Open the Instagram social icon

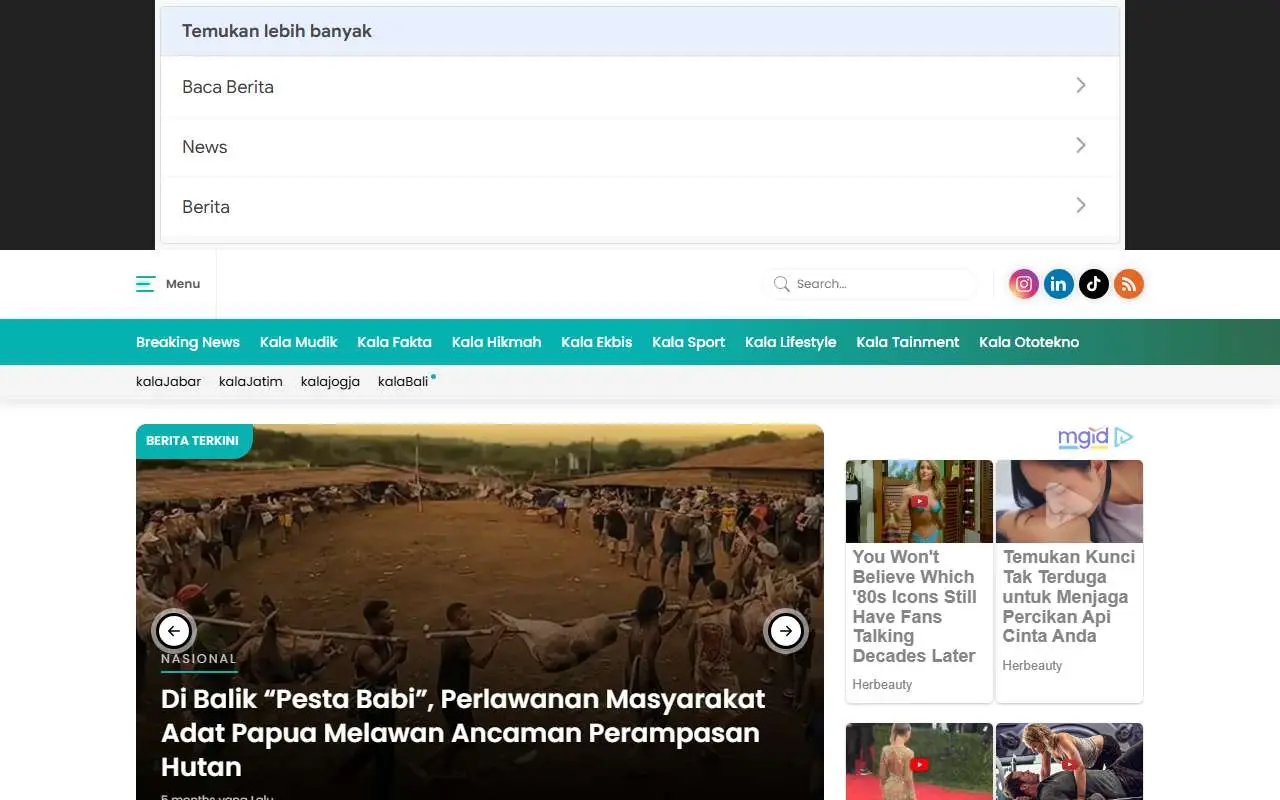tap(1024, 284)
